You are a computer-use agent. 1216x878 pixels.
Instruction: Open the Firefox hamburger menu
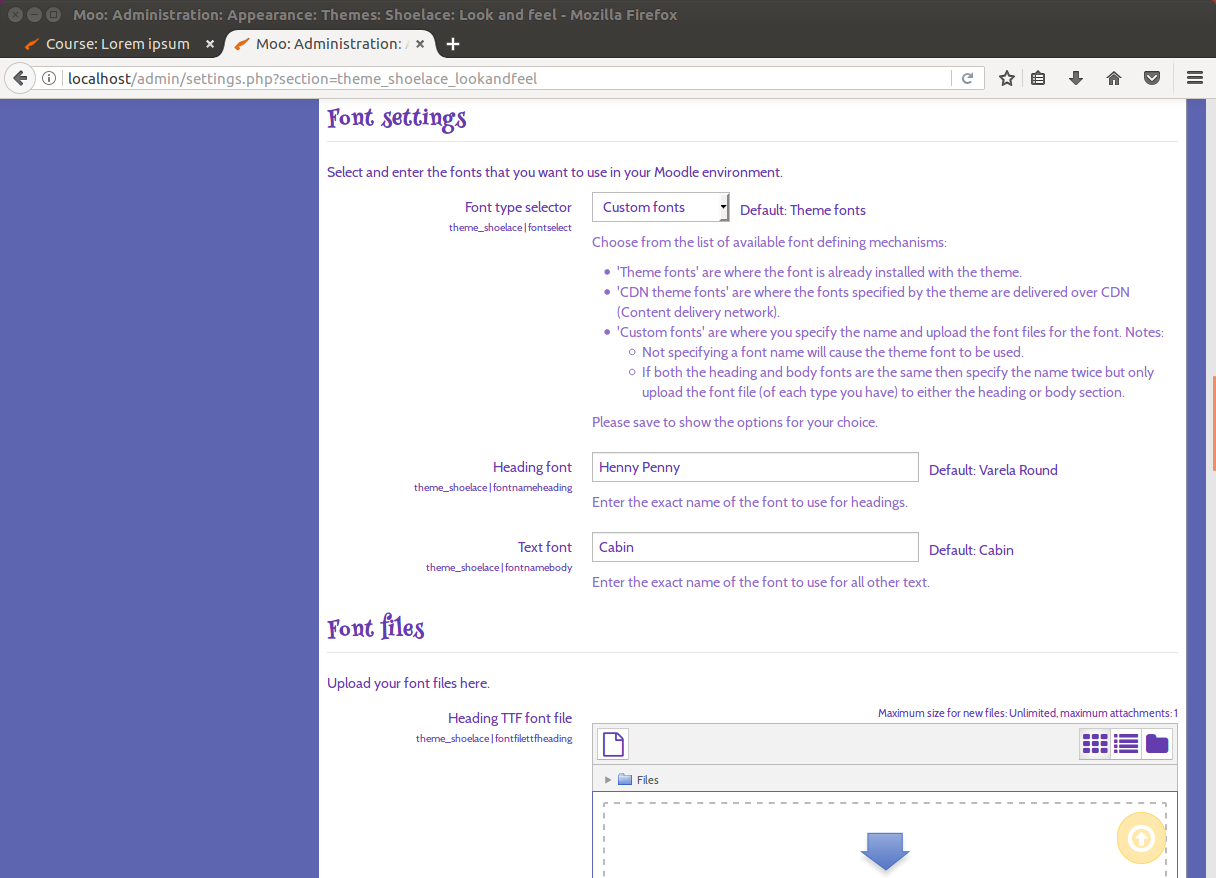click(1195, 78)
